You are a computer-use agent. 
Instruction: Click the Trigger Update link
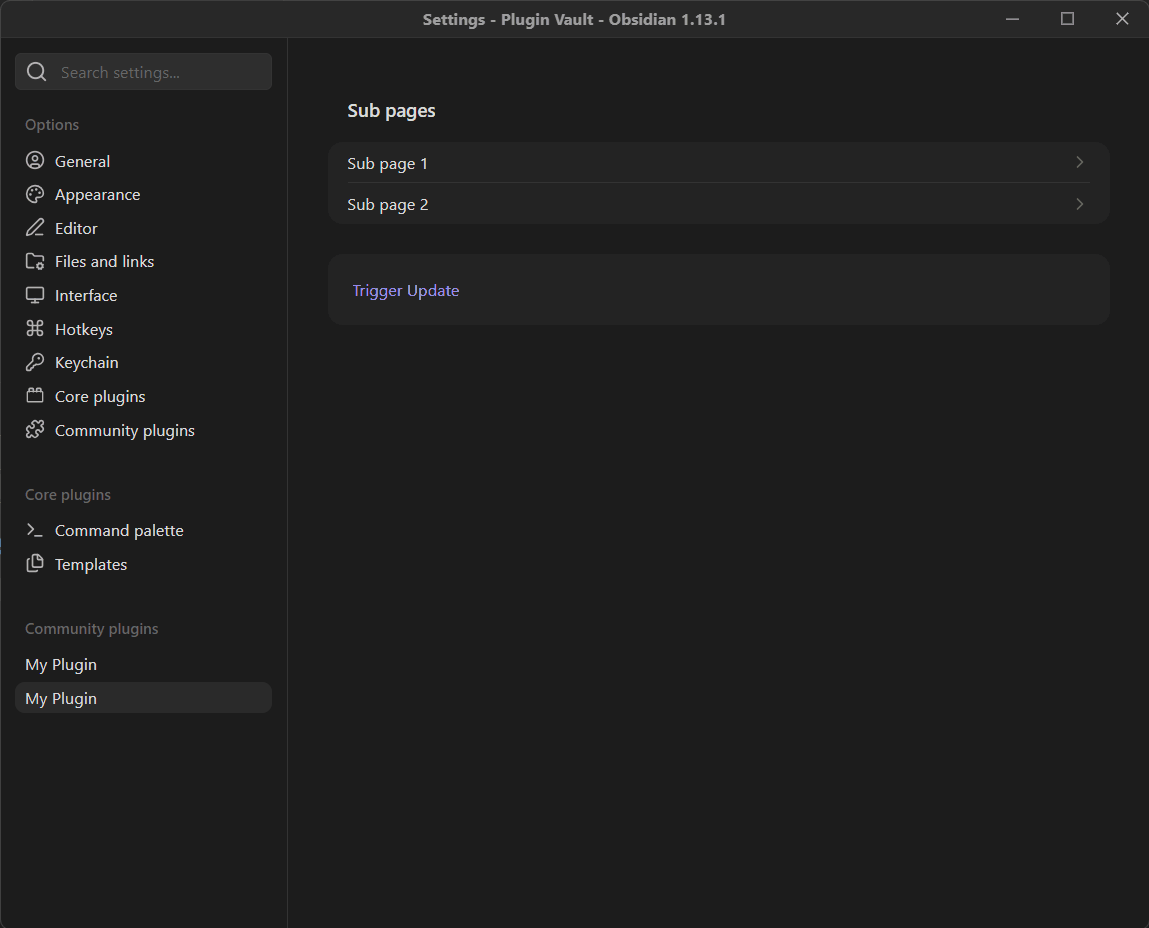tap(405, 290)
